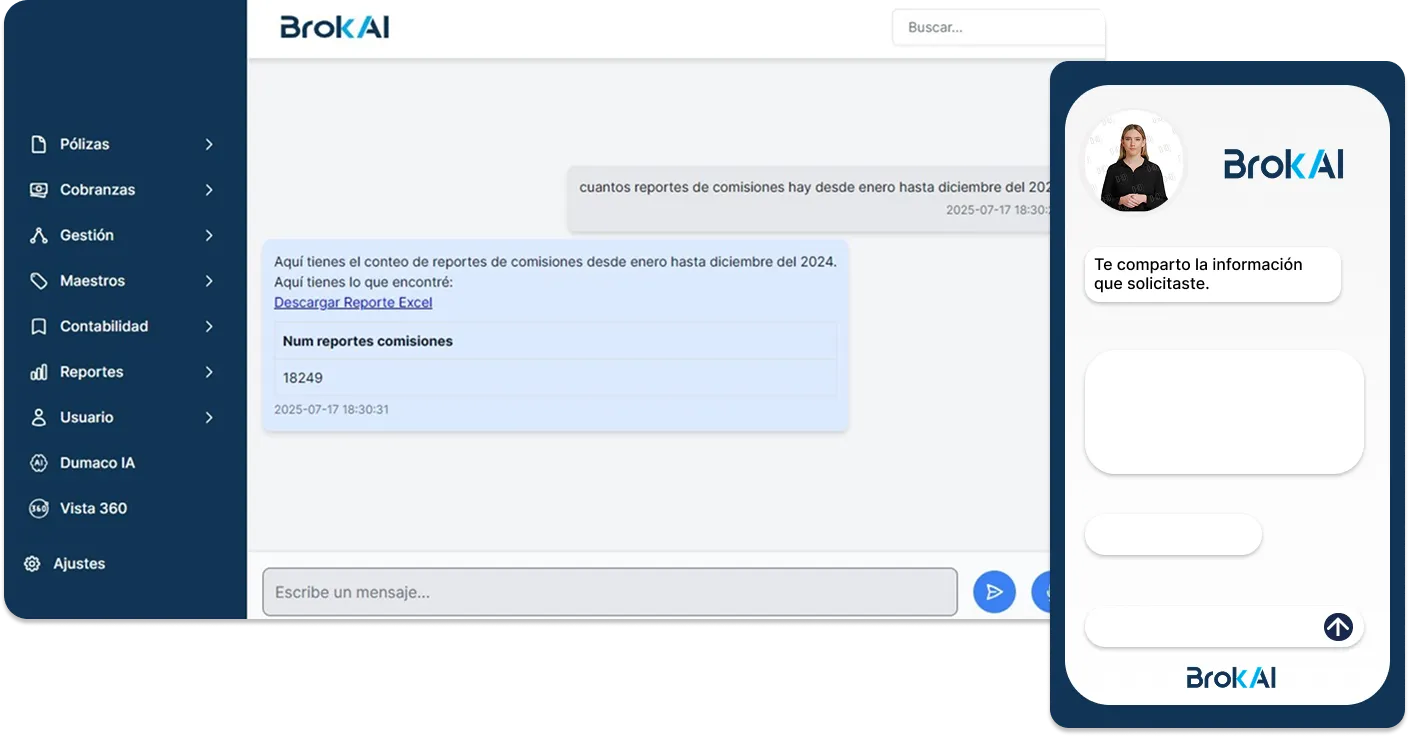Open the Gestión network icon
The width and height of the screenshot is (1409, 736).
37,235
